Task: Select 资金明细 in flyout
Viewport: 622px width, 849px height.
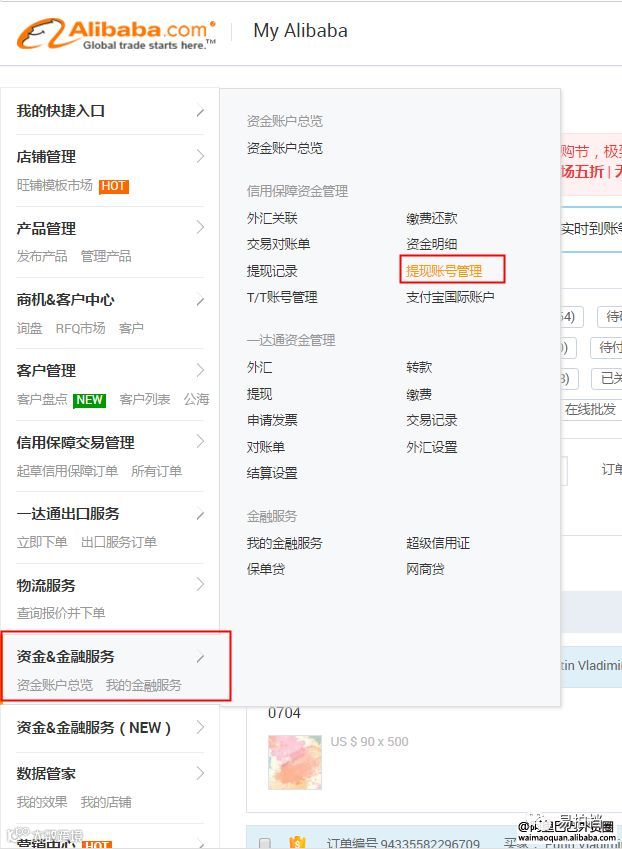Action: (x=431, y=244)
